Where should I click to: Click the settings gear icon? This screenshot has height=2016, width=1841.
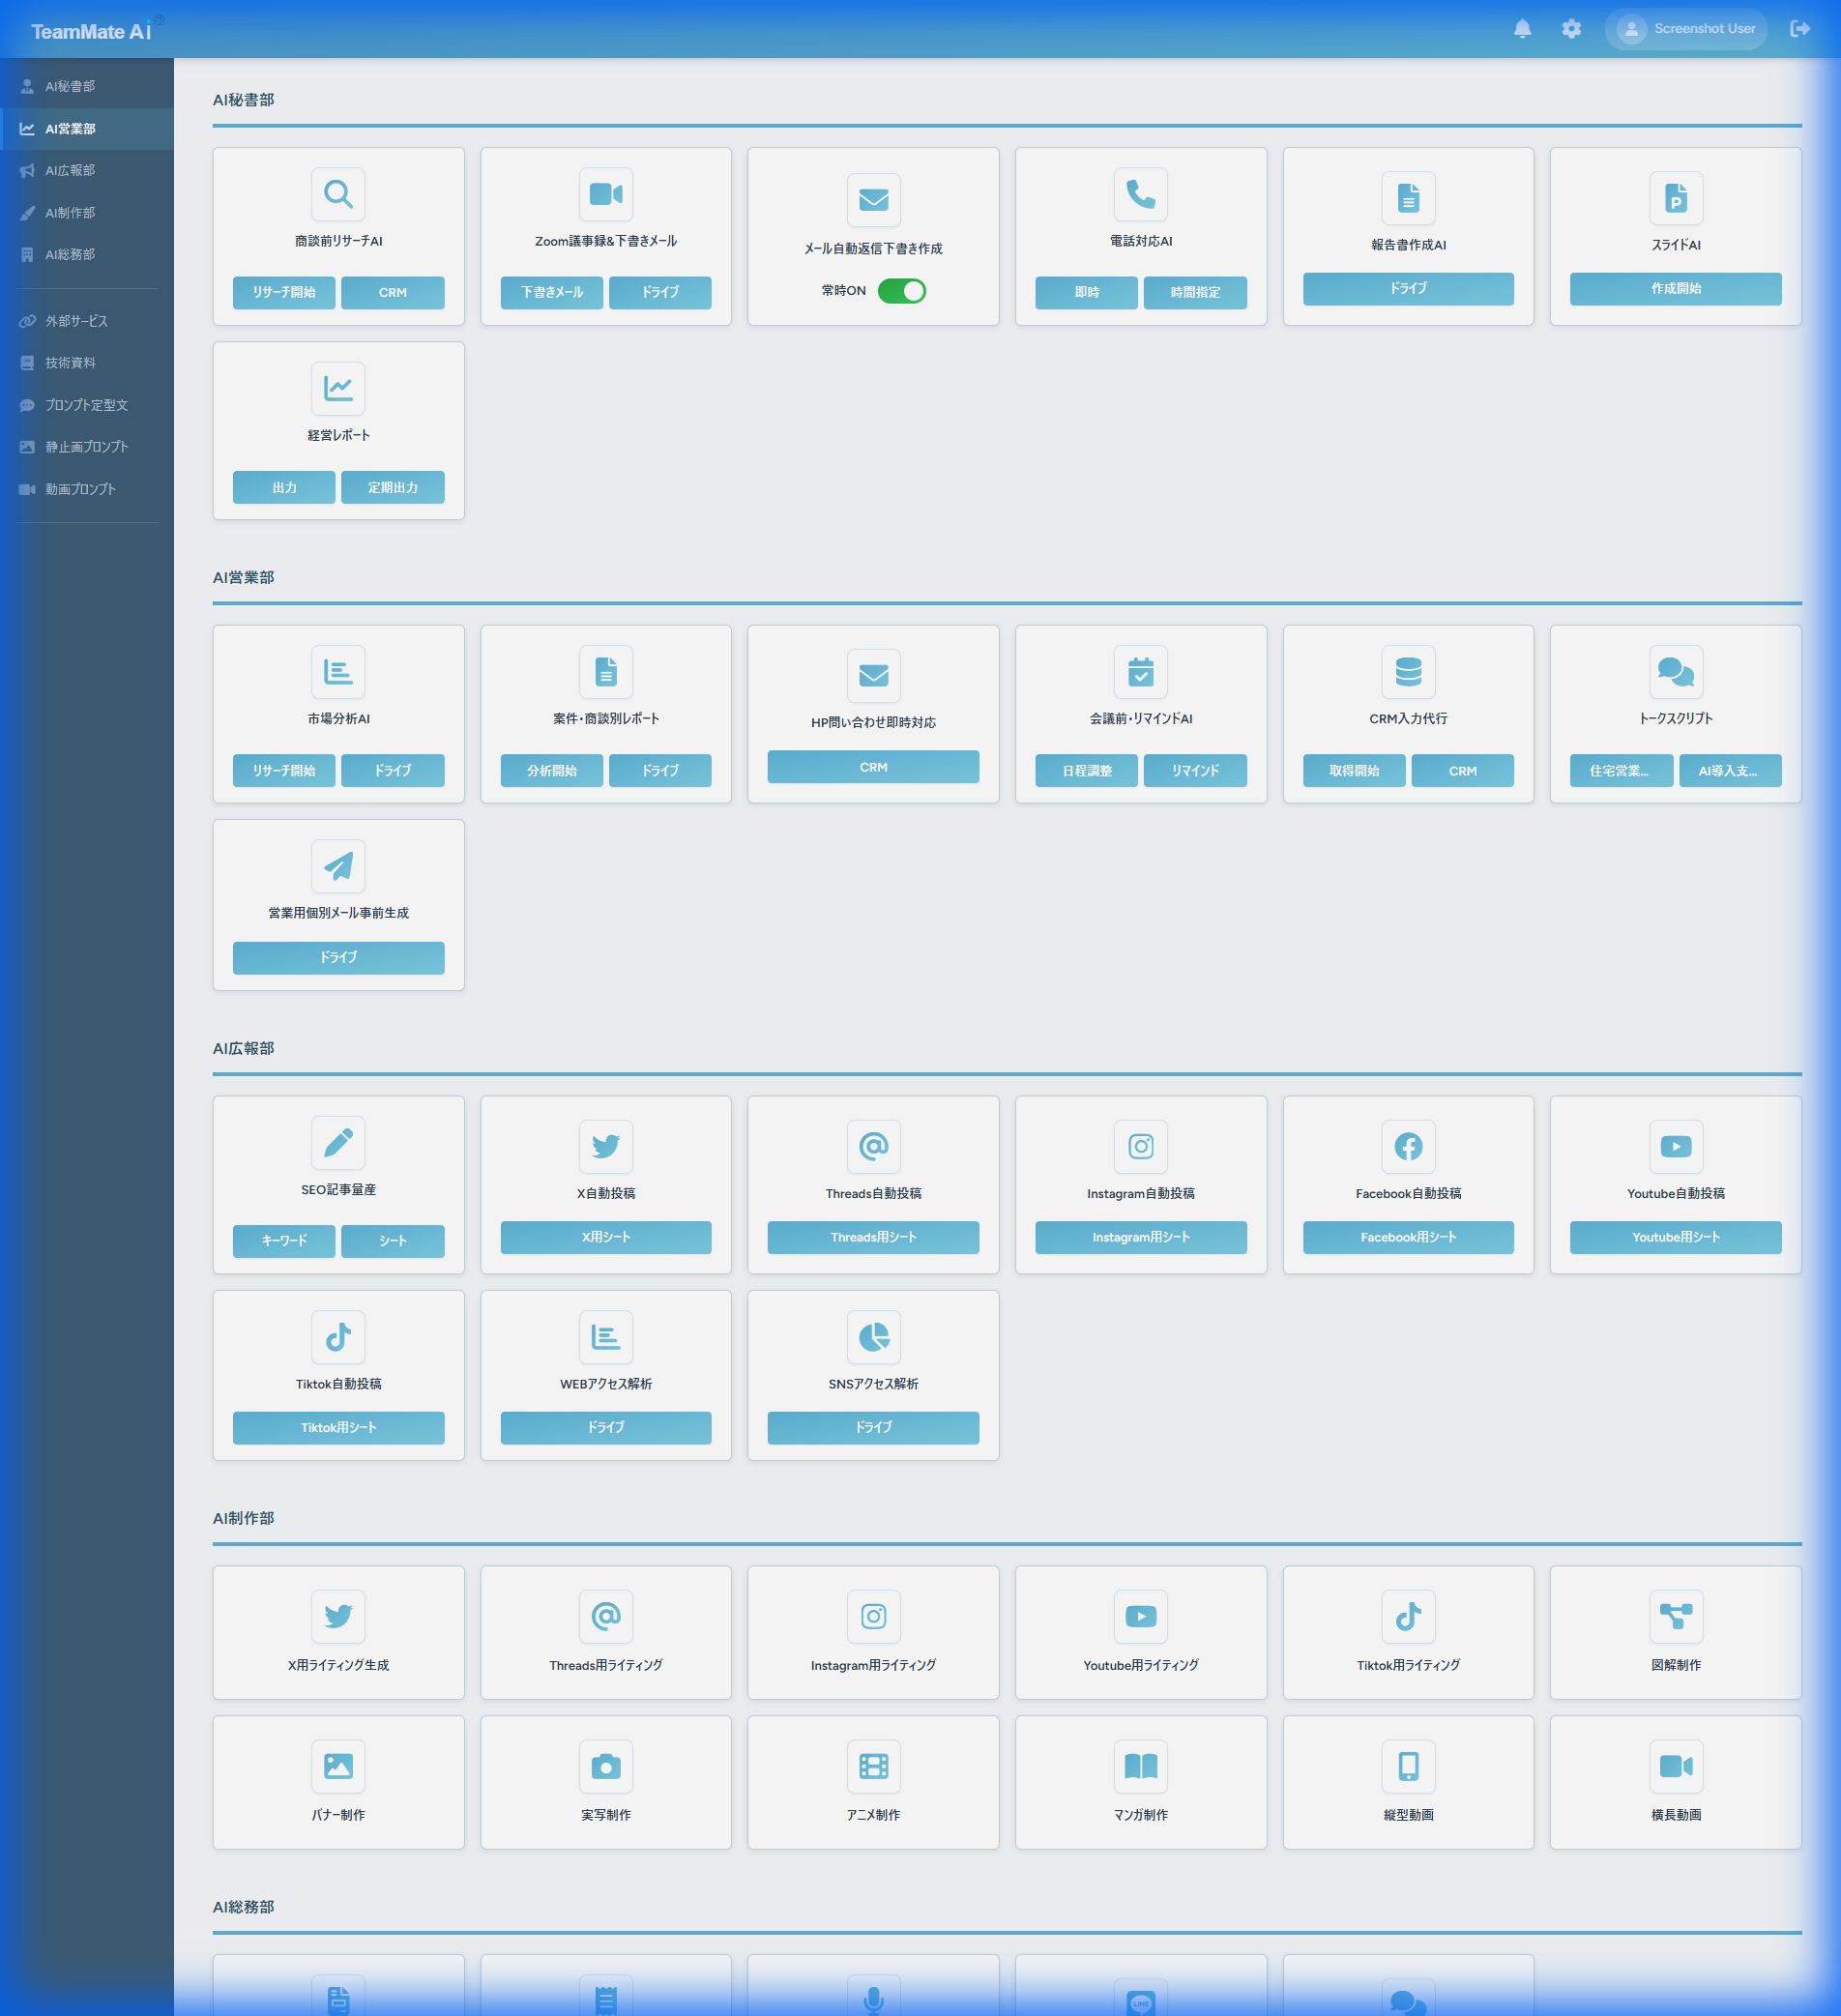[1570, 29]
